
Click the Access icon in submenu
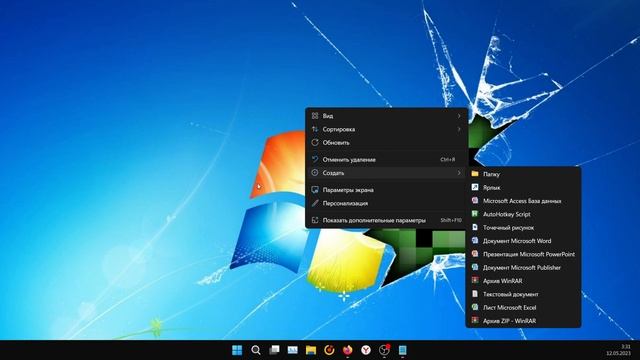click(x=475, y=200)
